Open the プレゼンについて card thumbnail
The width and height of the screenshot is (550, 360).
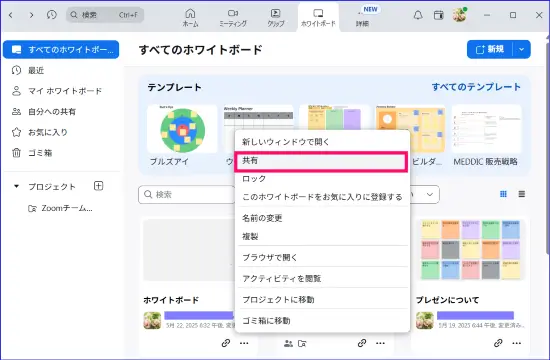pos(471,250)
